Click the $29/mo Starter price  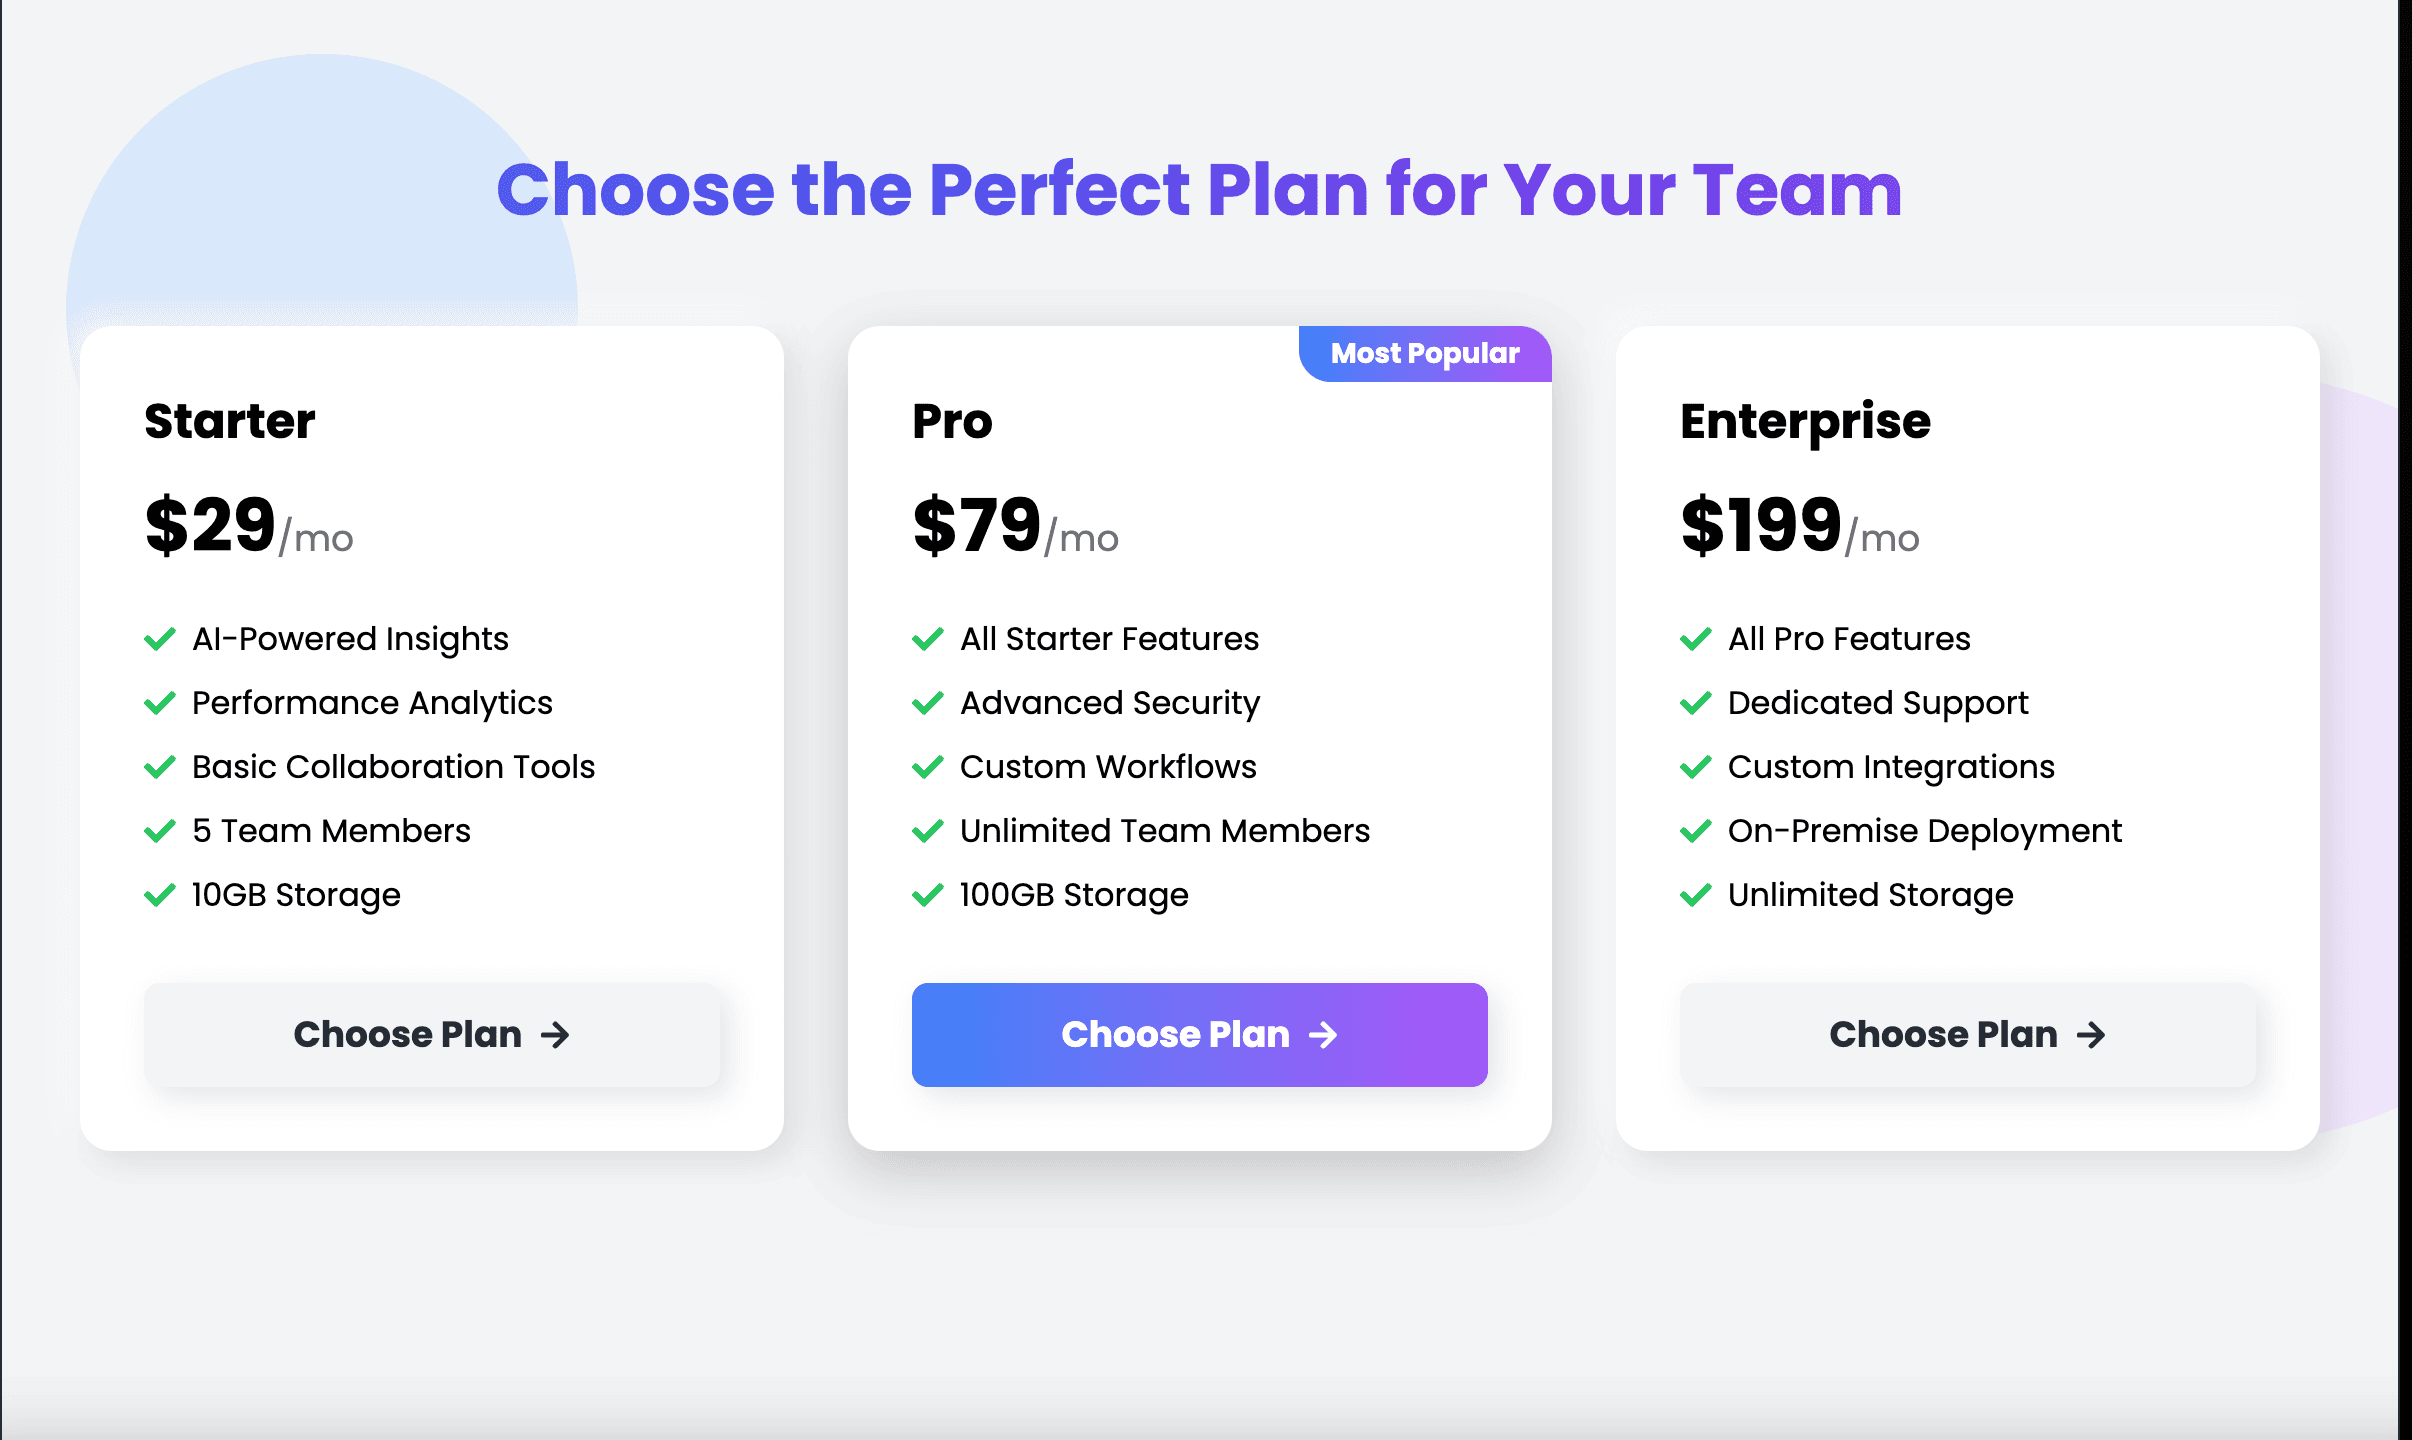(x=248, y=526)
